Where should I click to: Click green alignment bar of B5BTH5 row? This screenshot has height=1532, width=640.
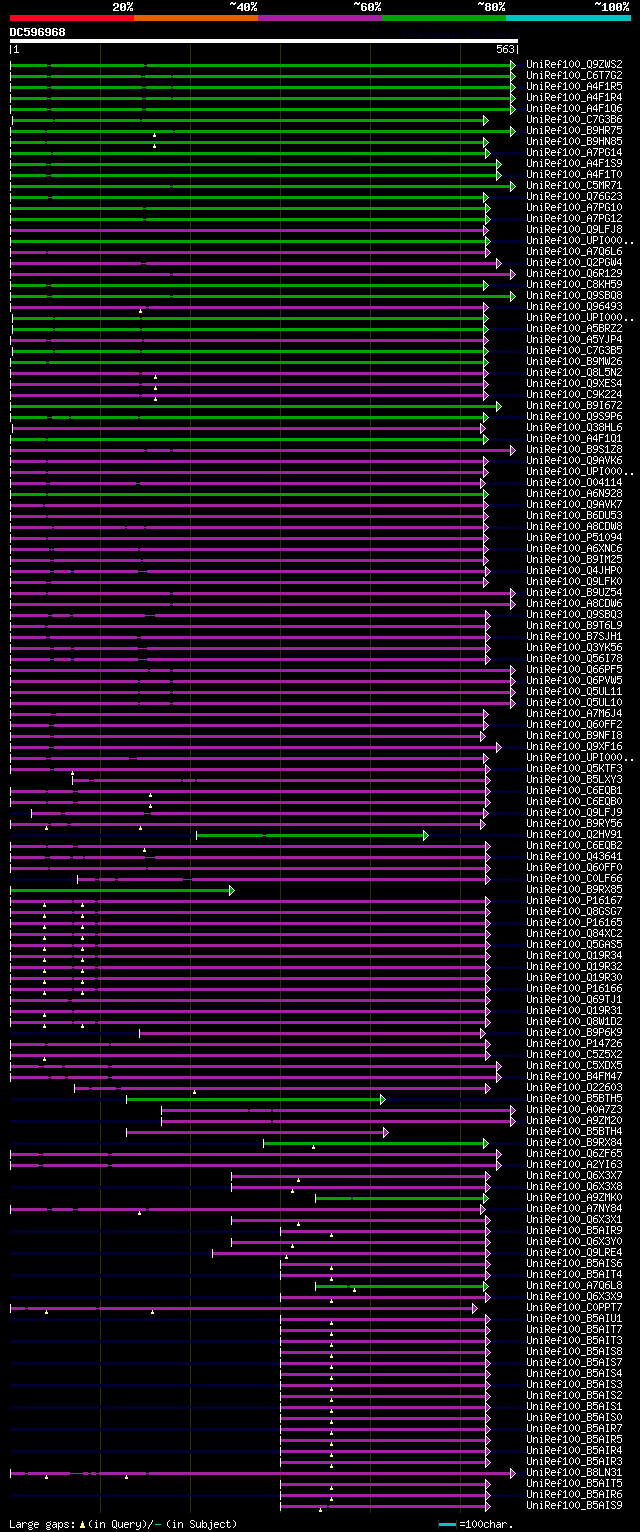256,1099
